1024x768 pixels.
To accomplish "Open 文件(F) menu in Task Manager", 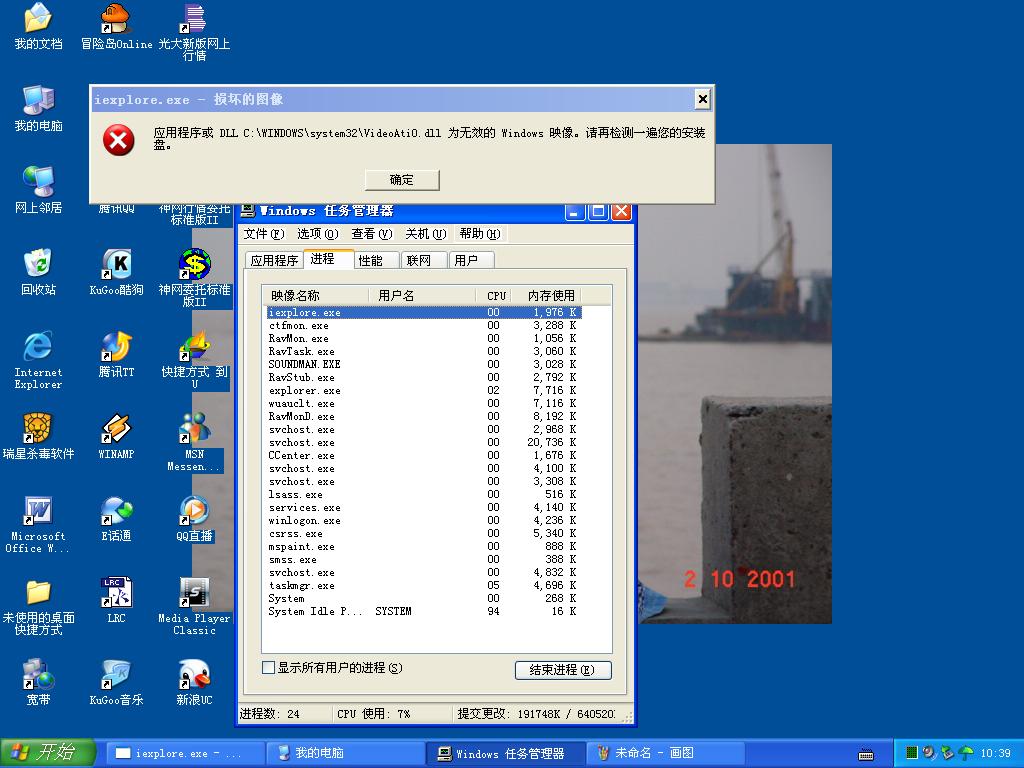I will [264, 234].
